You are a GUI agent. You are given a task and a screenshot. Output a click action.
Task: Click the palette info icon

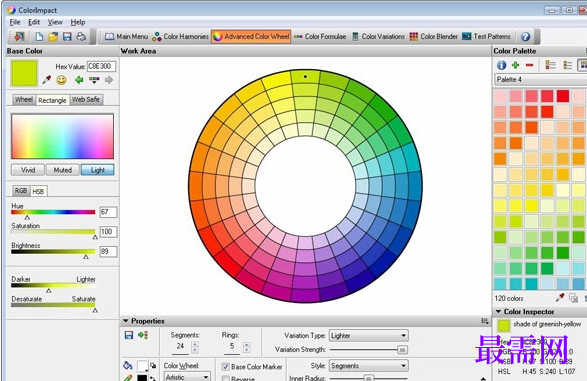point(501,65)
